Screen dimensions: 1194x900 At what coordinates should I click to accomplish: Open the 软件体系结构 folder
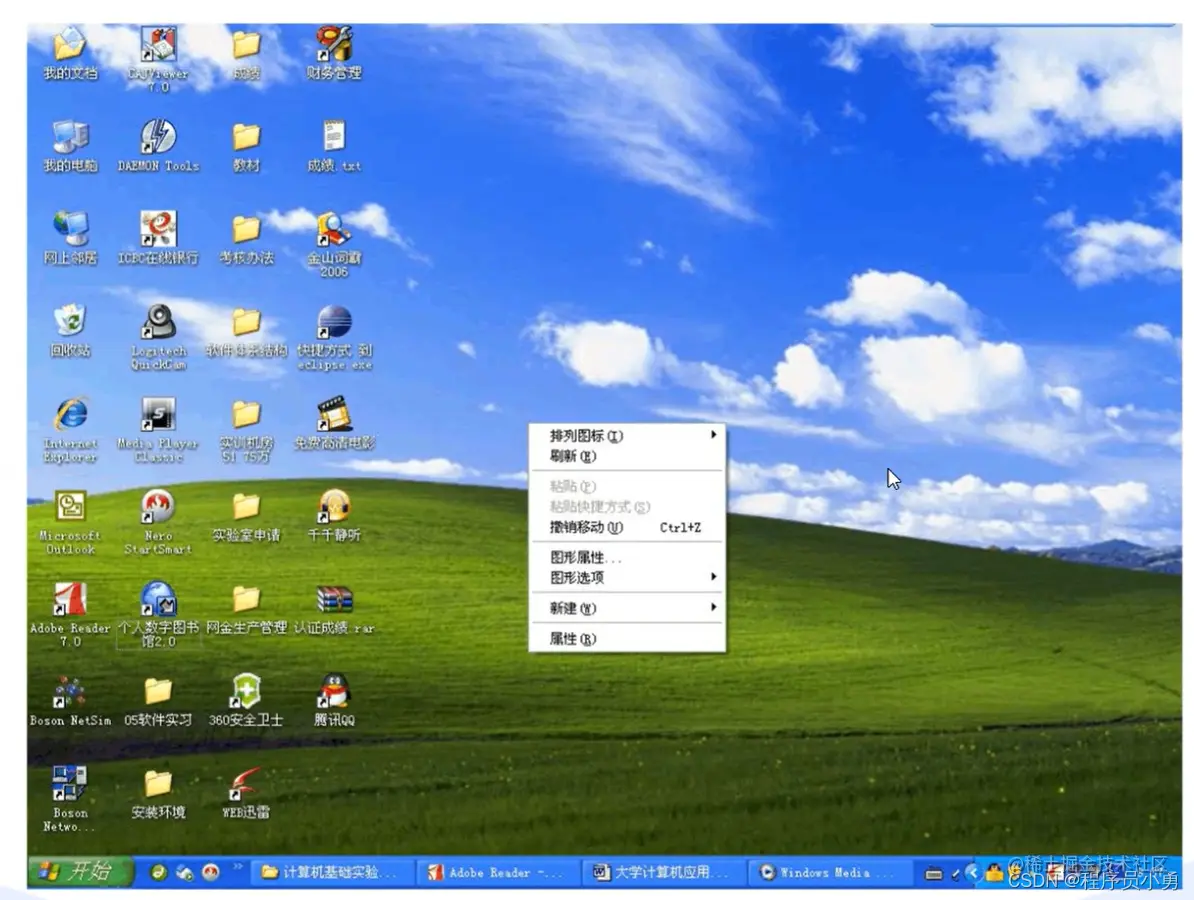tap(246, 331)
